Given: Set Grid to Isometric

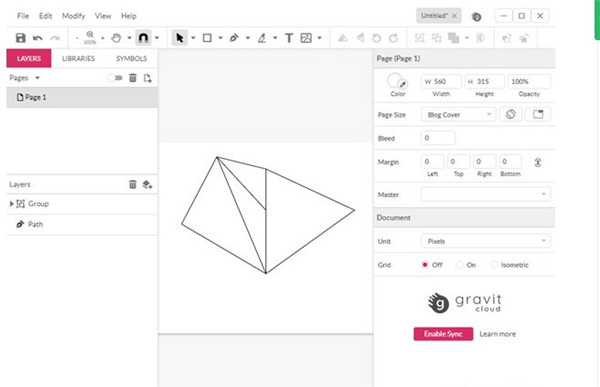Looking at the screenshot, I should [494, 265].
